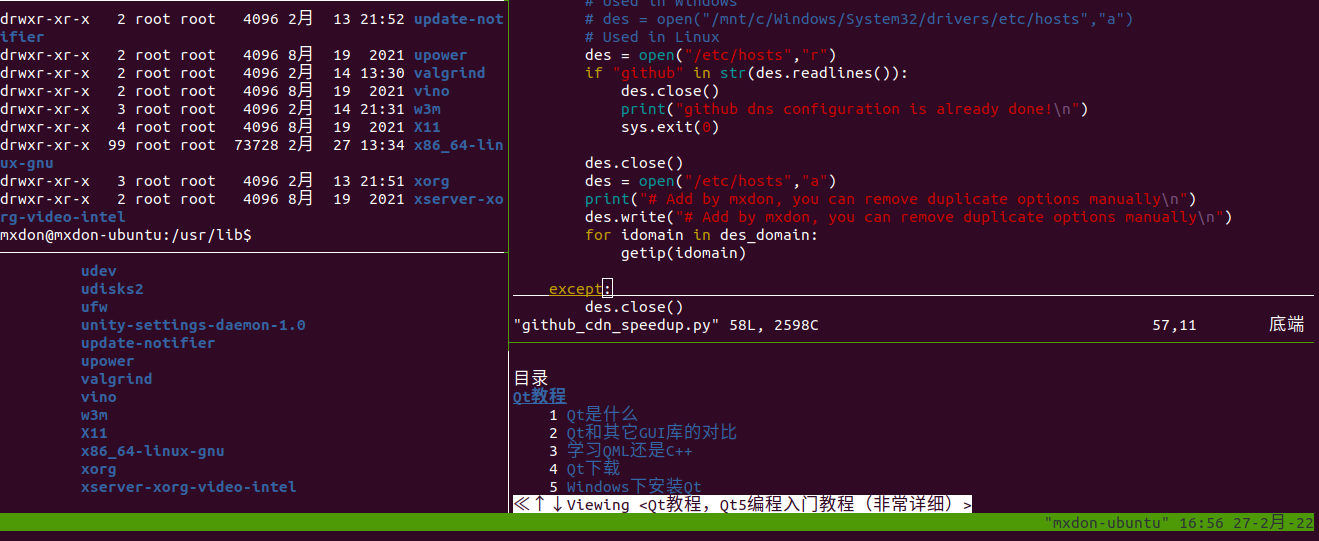
Task: Click the ↓ down arrow in w3m status line
Action: click(557, 505)
